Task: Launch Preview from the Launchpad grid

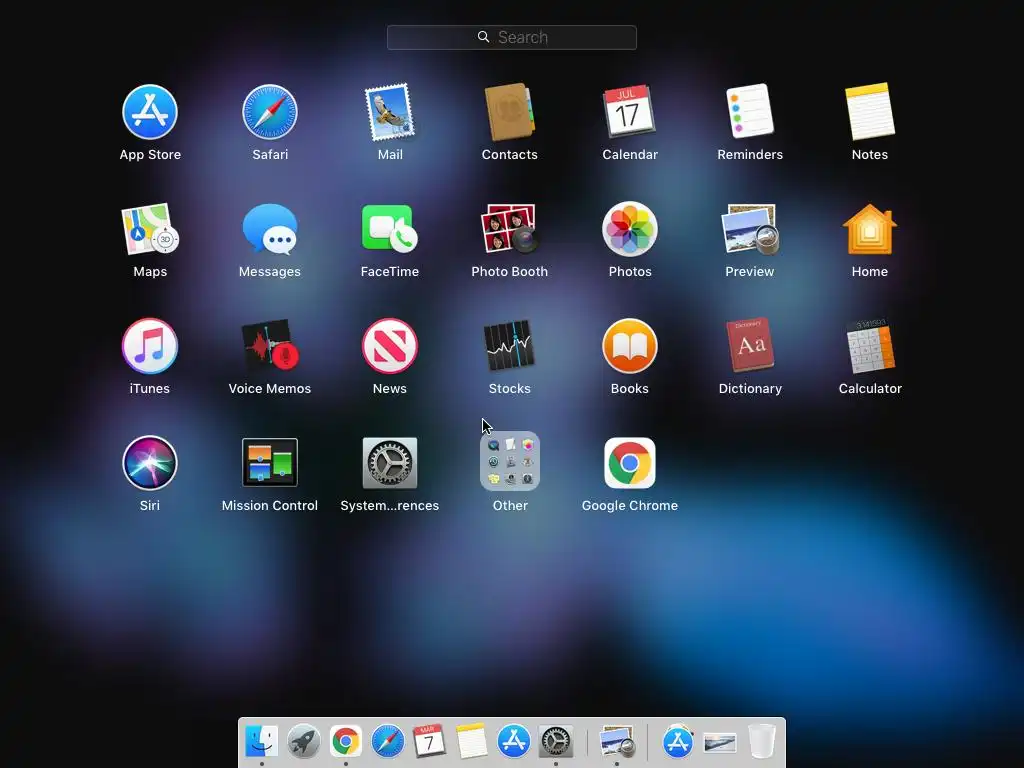Action: point(750,229)
